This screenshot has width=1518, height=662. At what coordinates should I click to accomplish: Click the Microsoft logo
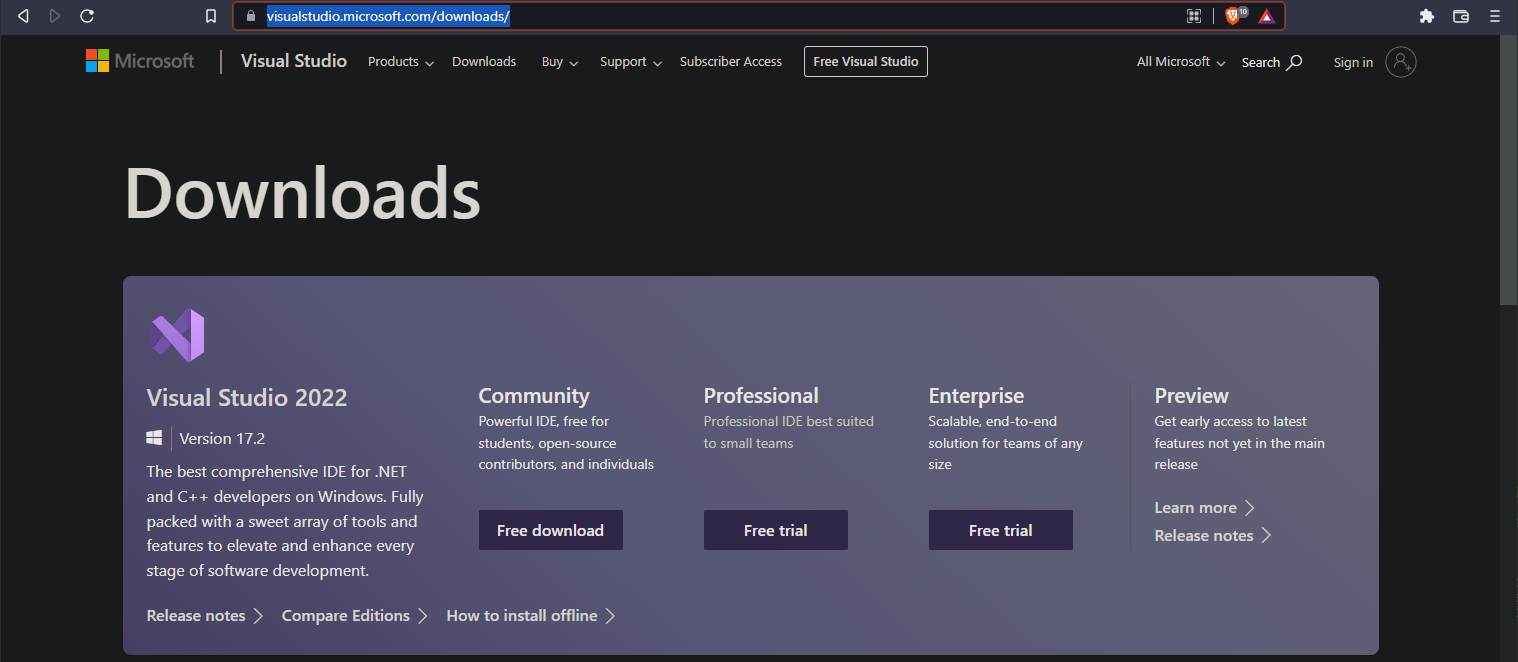pos(140,61)
